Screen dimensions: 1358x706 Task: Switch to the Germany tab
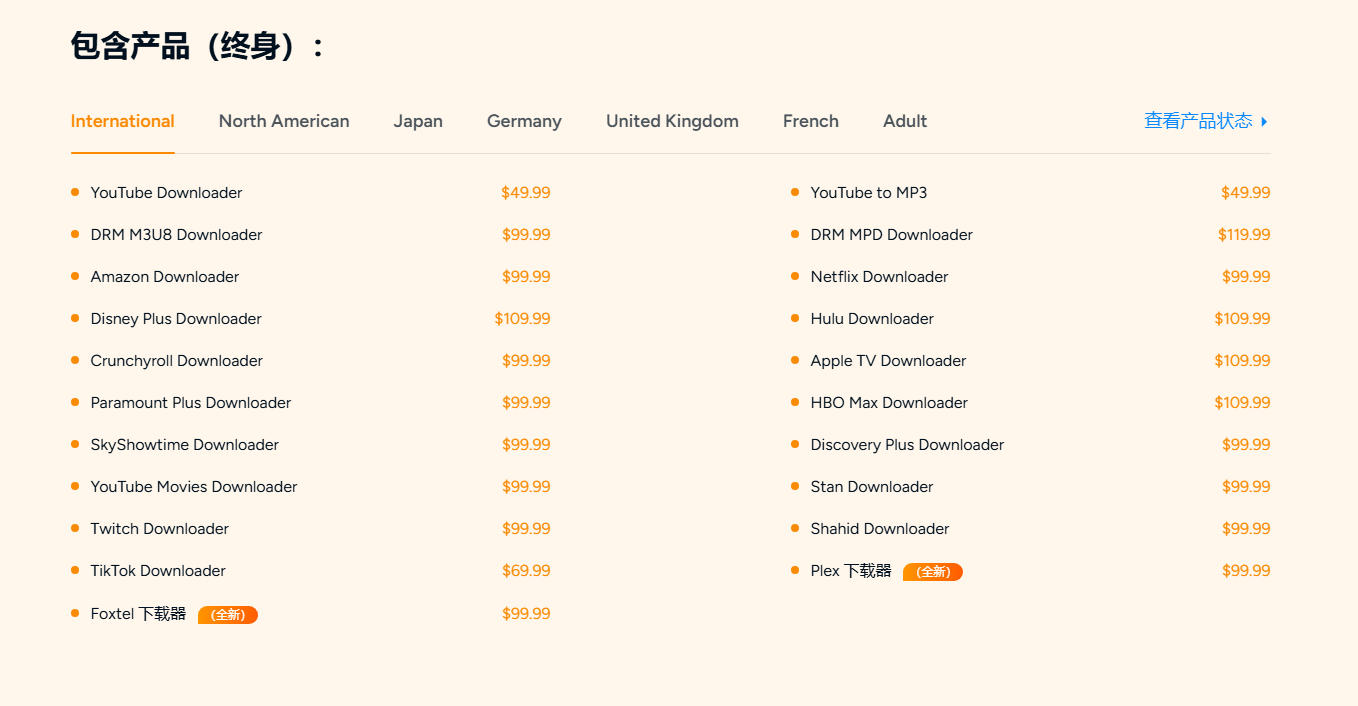(524, 121)
